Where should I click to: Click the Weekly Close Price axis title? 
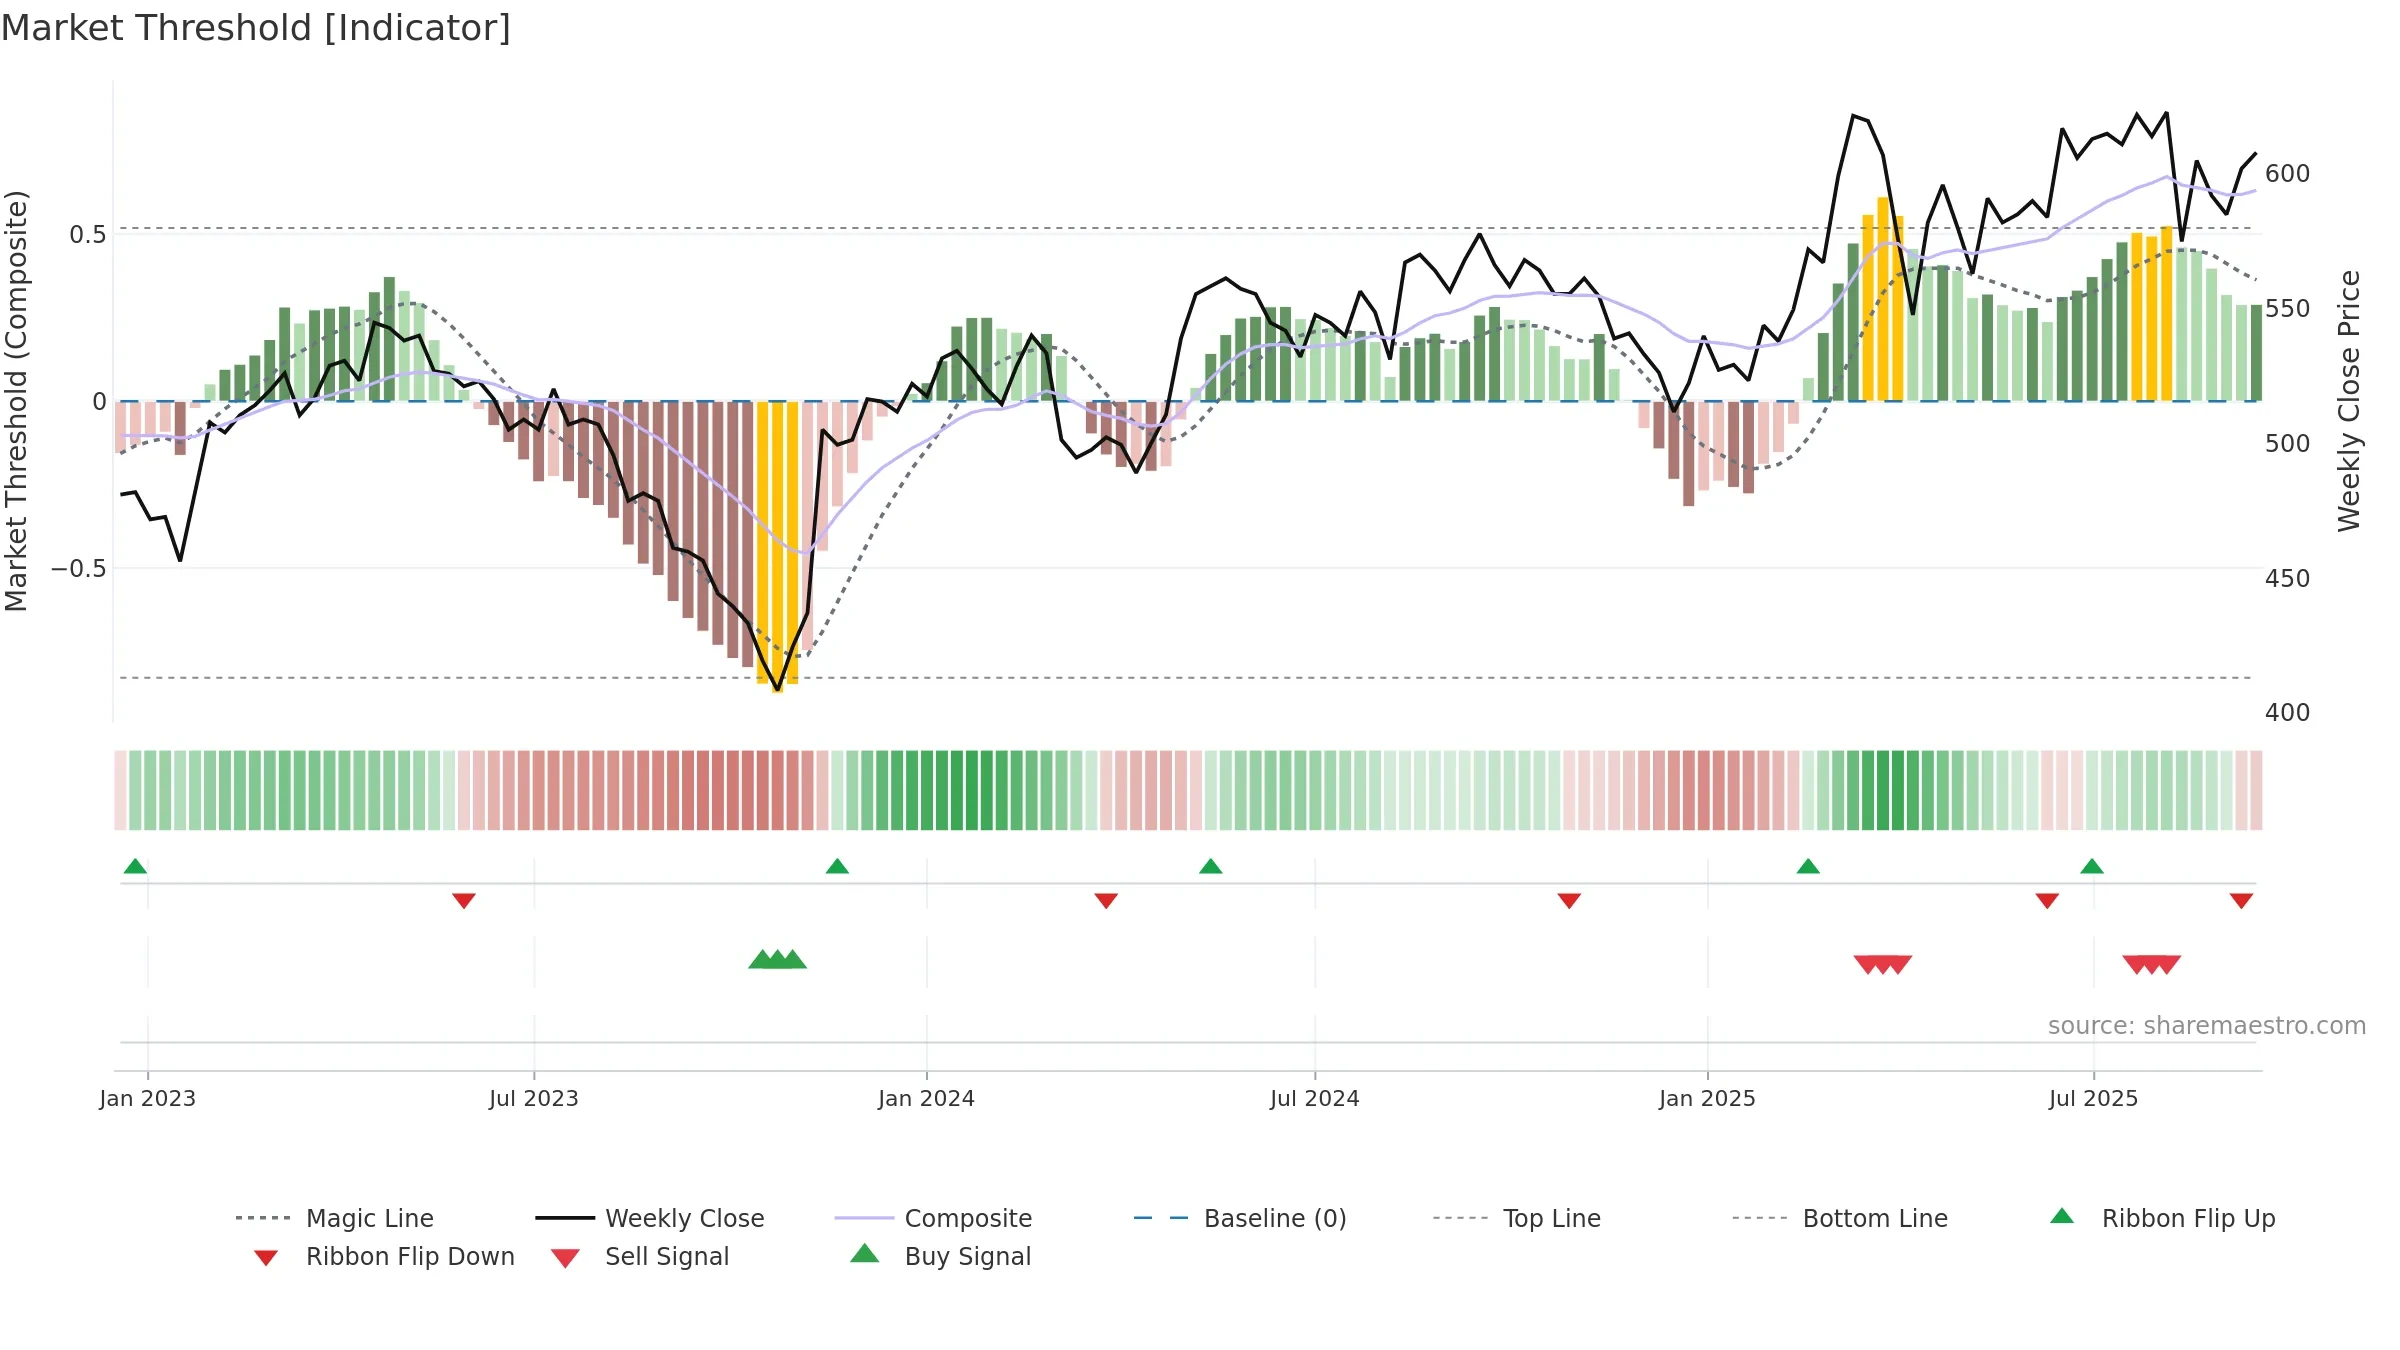coord(2349,401)
